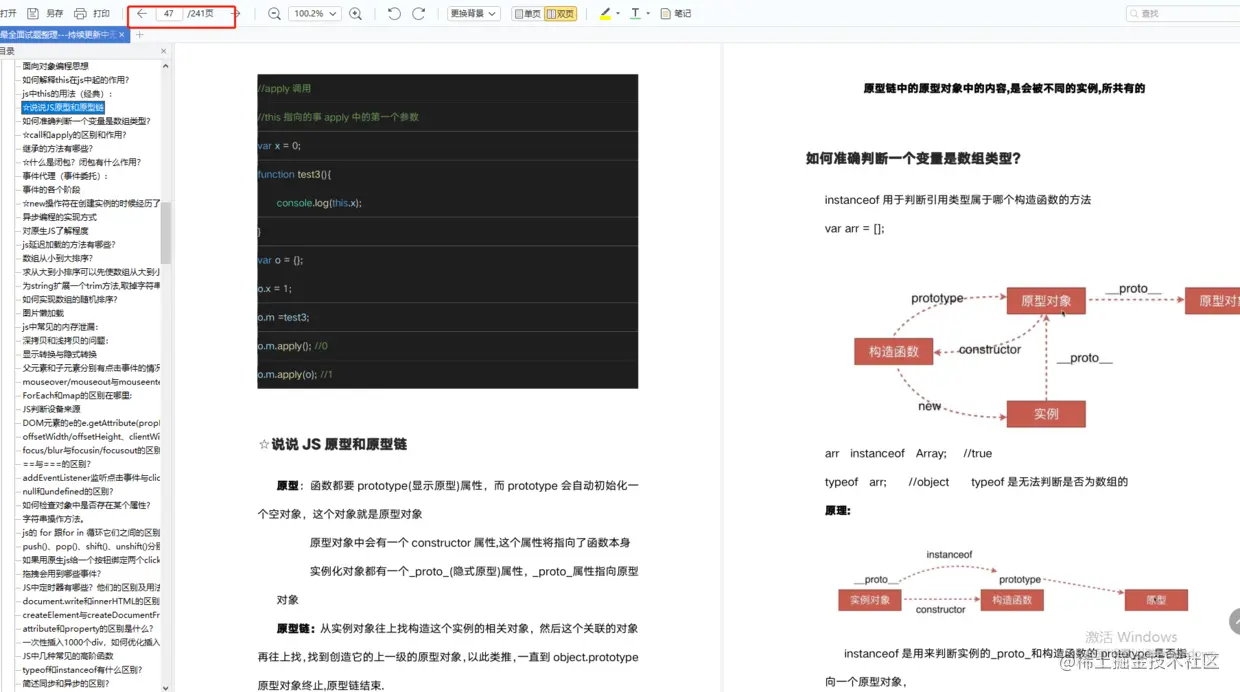Open outline item 图片懒加载

coord(43,313)
